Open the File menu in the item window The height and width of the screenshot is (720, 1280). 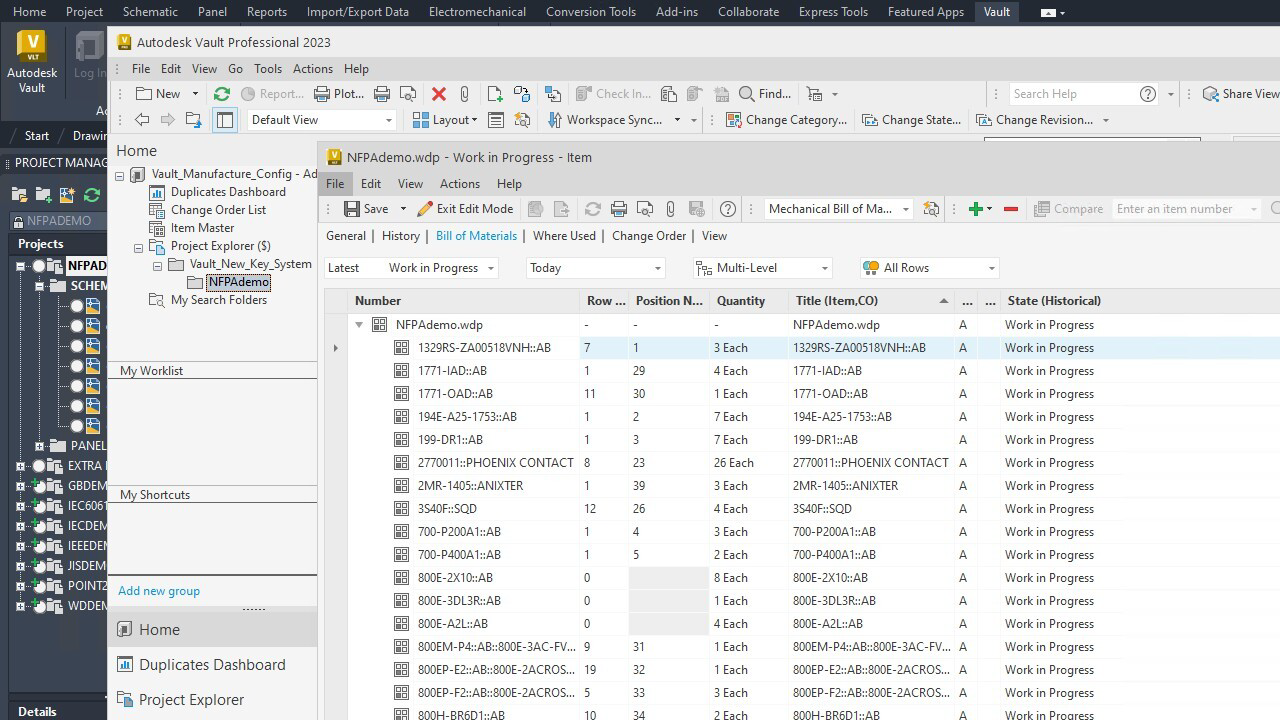pyautogui.click(x=335, y=184)
